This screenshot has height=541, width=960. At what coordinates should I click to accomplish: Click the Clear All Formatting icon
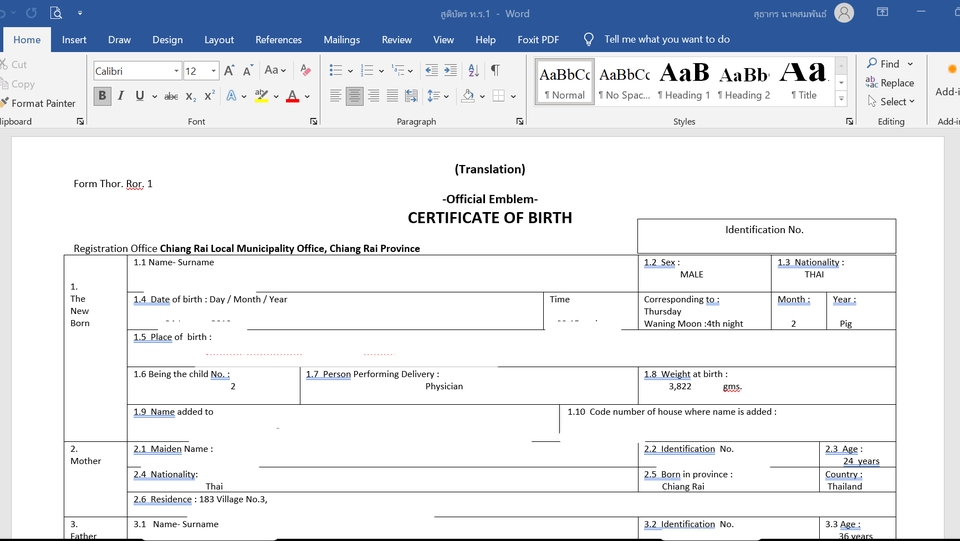click(306, 71)
